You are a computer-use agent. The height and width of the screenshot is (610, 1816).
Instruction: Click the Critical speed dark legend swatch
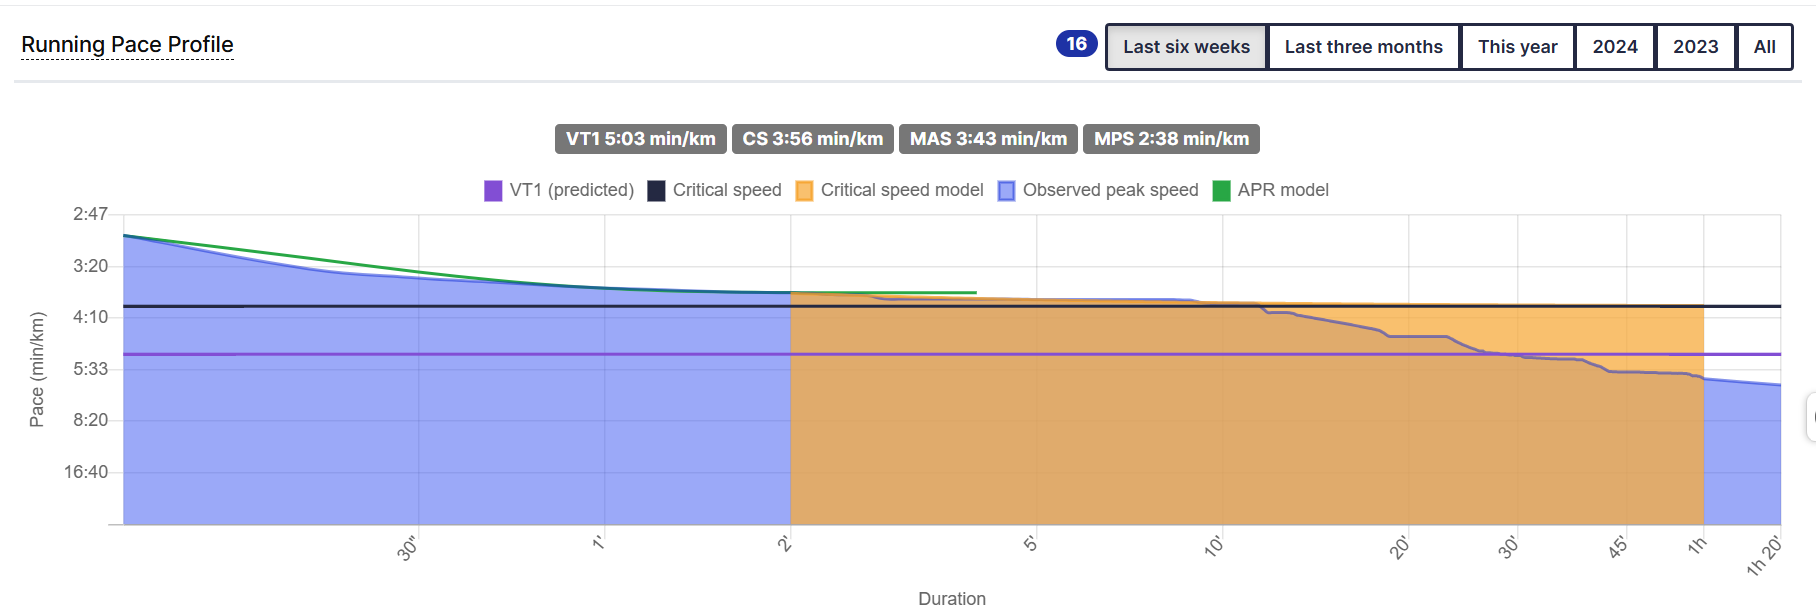pyautogui.click(x=656, y=191)
